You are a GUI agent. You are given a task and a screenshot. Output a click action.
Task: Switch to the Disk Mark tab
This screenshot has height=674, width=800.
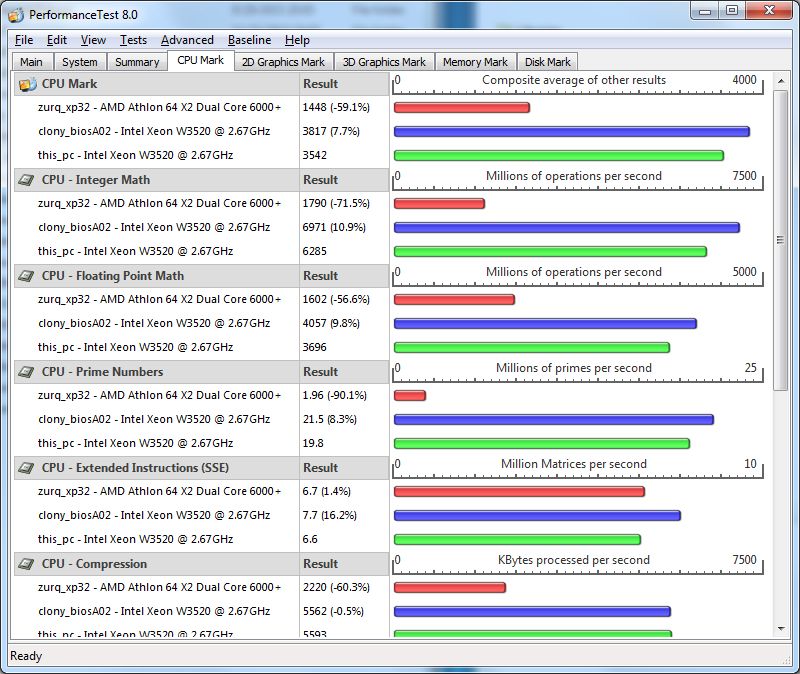click(547, 62)
